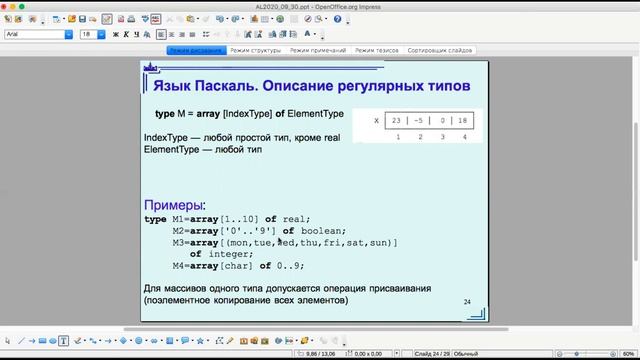Viewport: 640px width, 360px height.
Task: Choose the Rectangle drawing tool
Action: tap(42, 341)
